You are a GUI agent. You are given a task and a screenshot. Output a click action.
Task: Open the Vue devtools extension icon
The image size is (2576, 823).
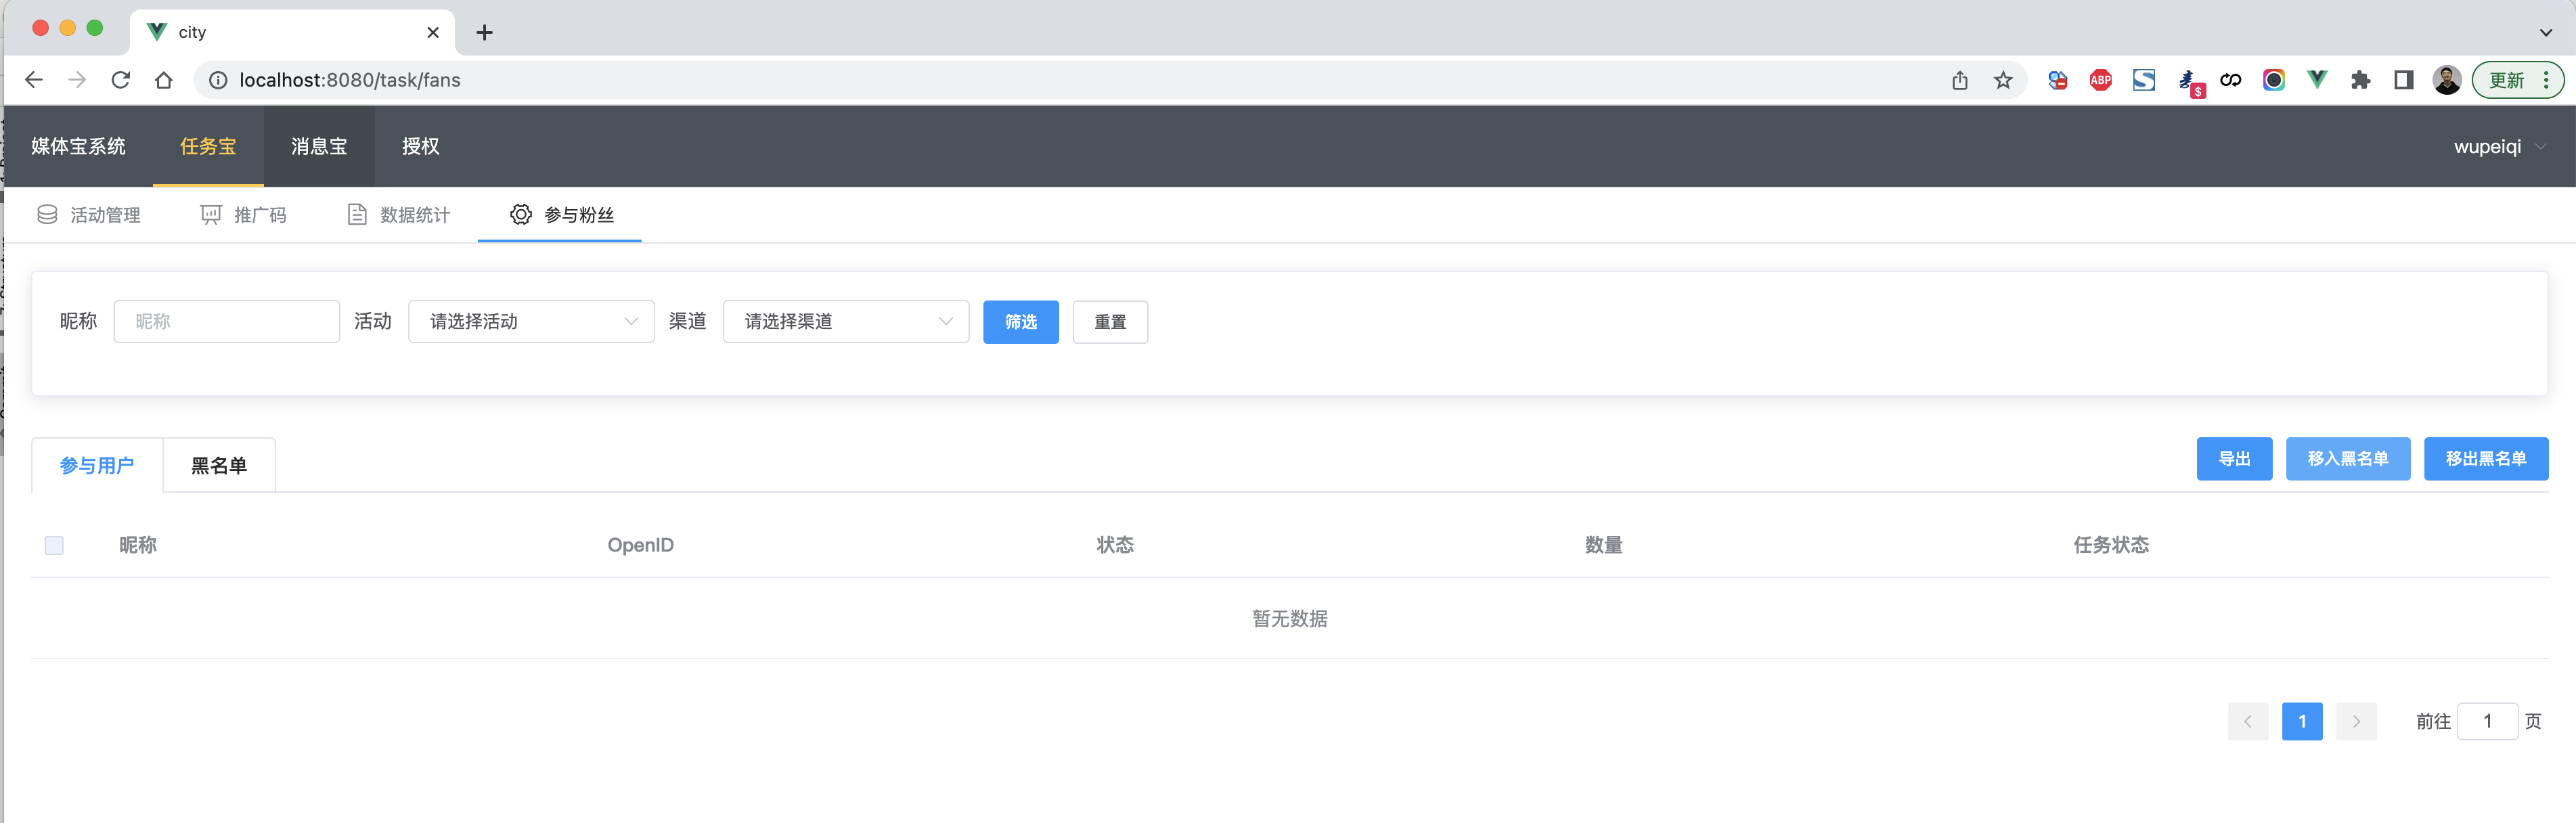(2316, 80)
